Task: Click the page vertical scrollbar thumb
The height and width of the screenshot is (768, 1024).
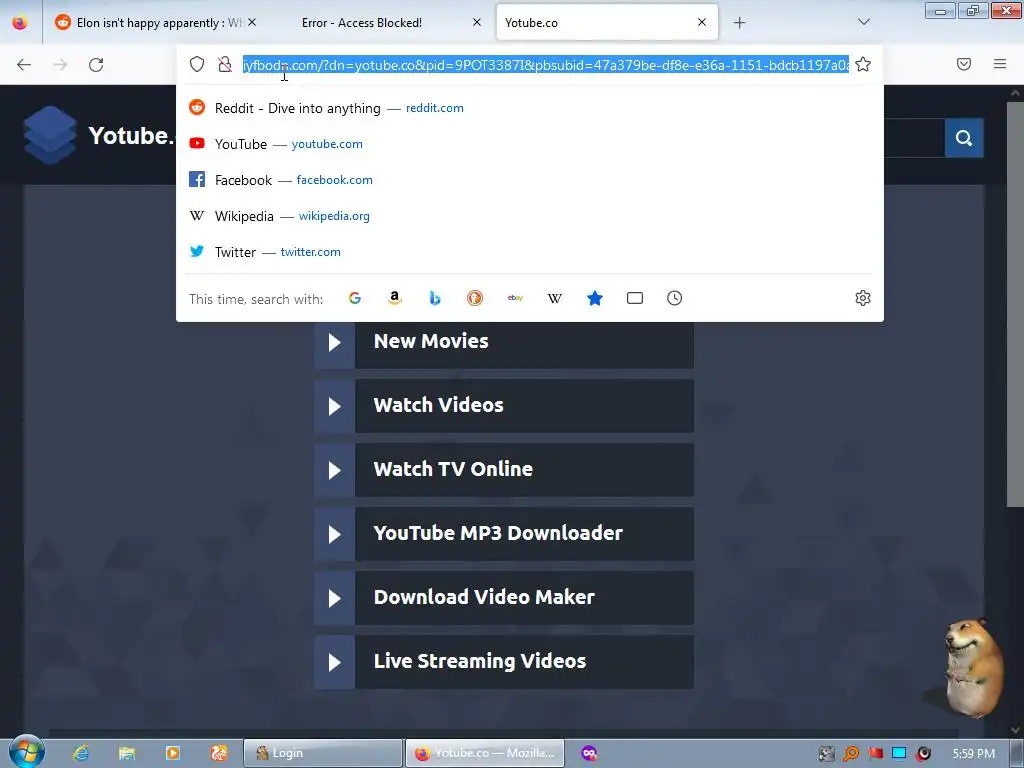Action: [1015, 304]
